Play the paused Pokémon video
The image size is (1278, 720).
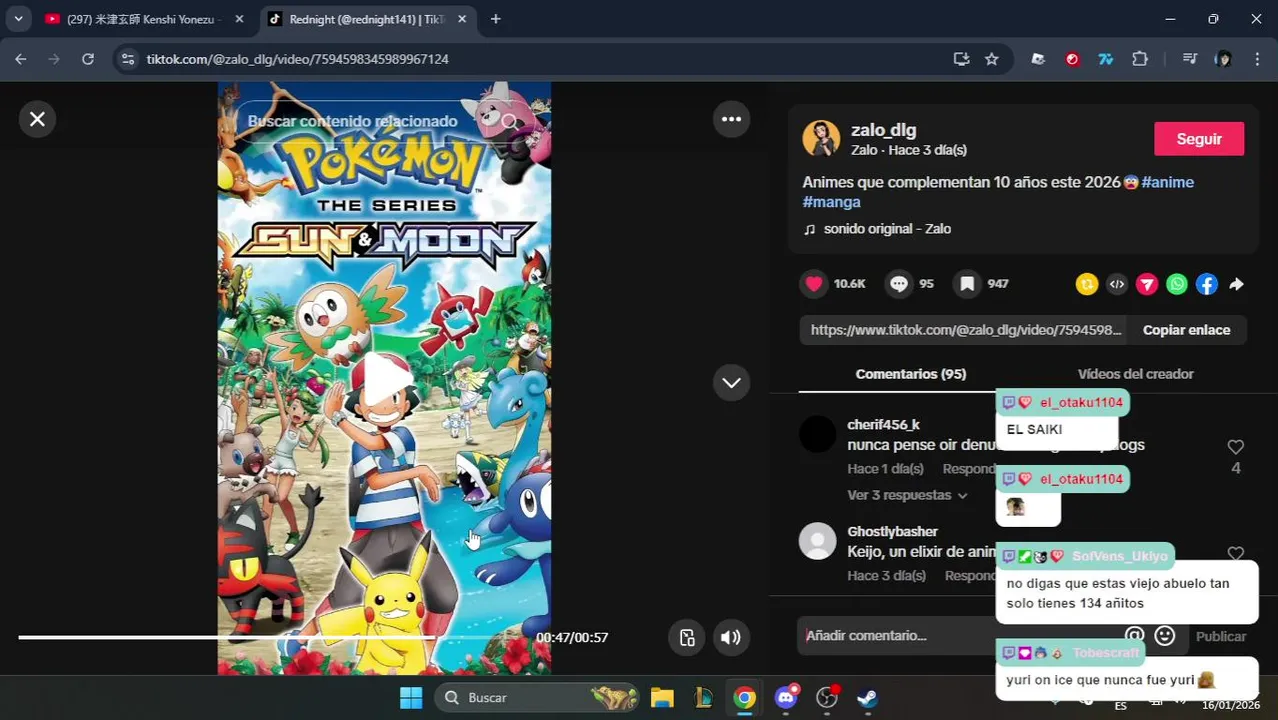pyautogui.click(x=385, y=381)
